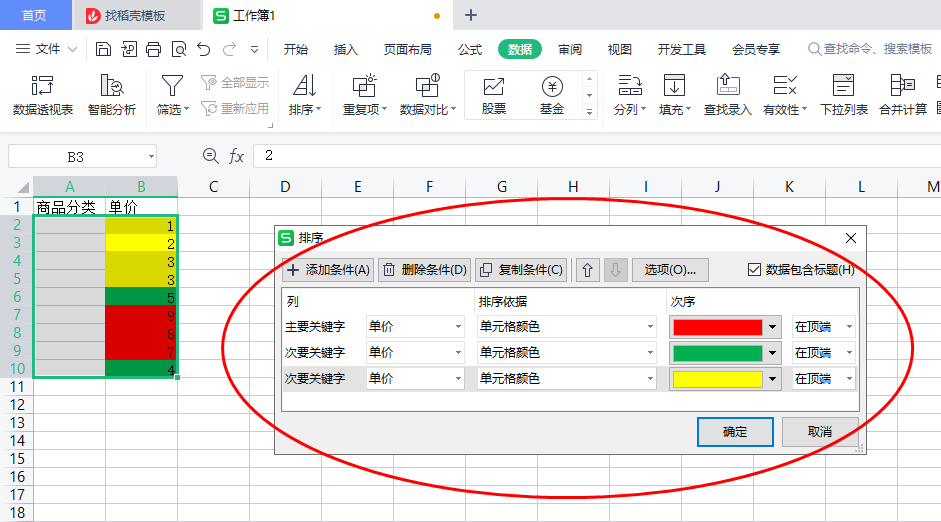Open the 文件 menu

[46, 49]
